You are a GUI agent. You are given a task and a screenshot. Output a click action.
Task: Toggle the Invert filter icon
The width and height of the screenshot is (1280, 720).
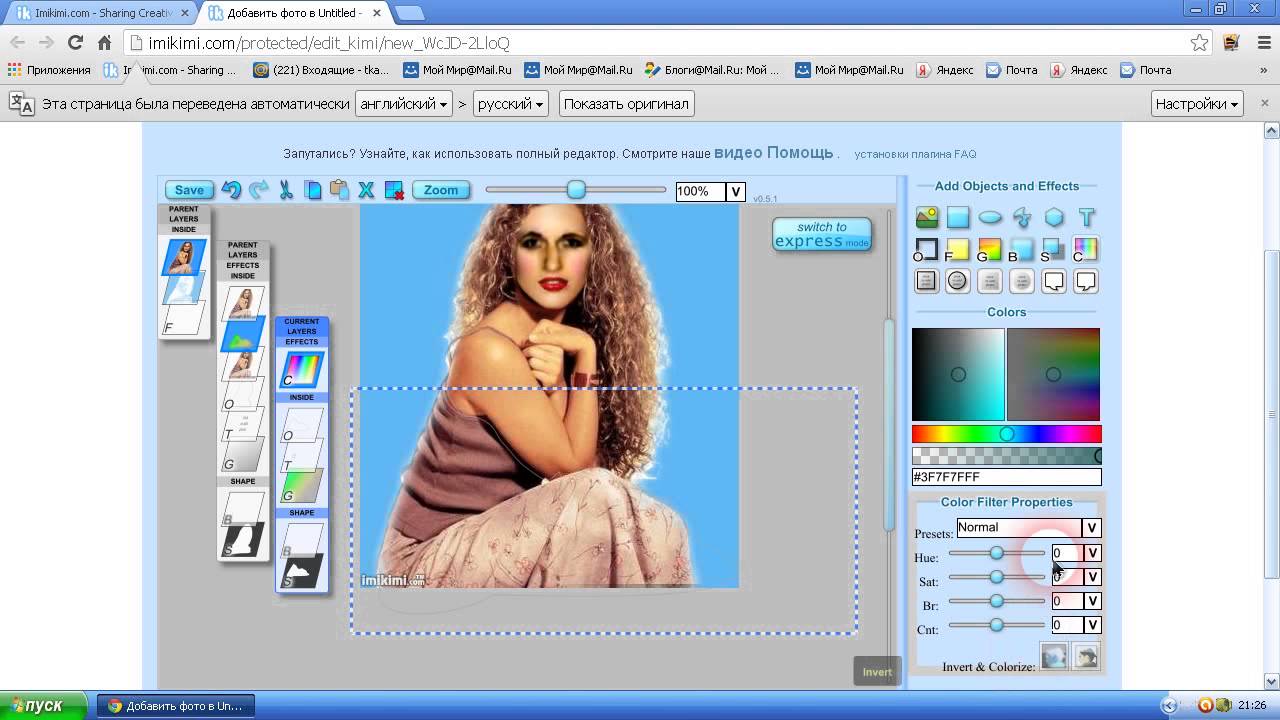[x=1054, y=656]
